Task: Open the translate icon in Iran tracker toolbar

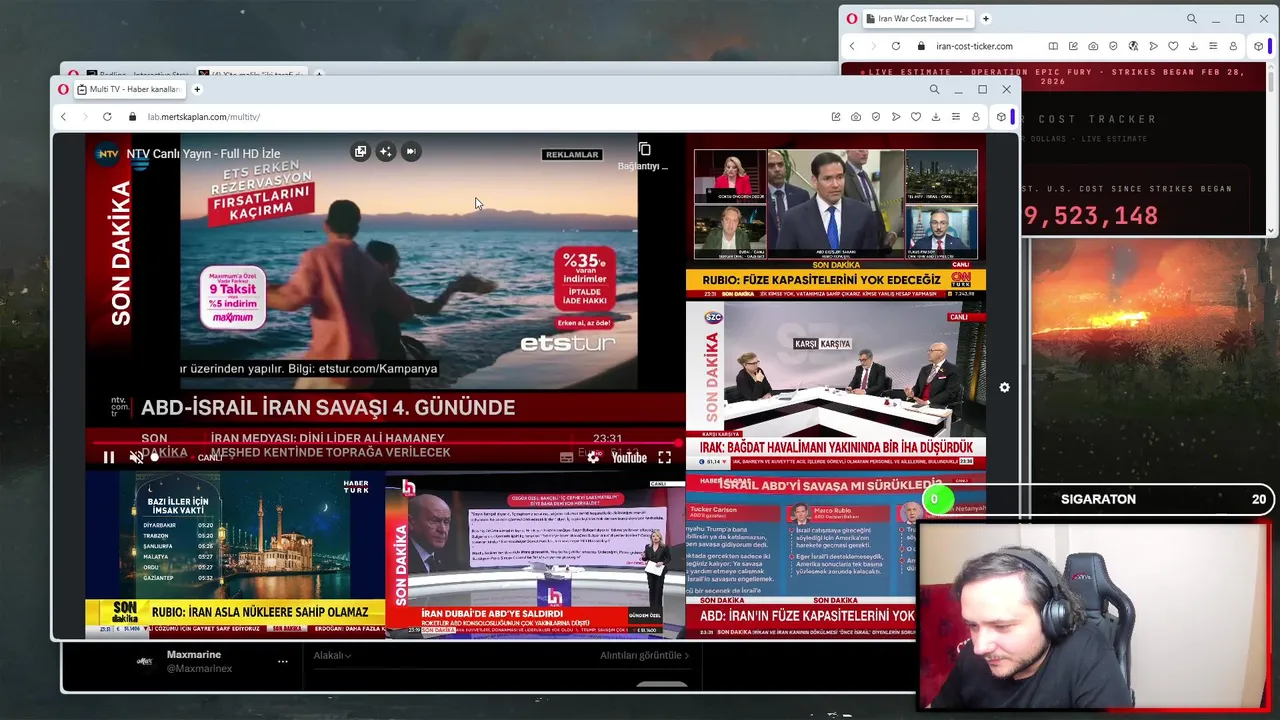Action: [1133, 46]
